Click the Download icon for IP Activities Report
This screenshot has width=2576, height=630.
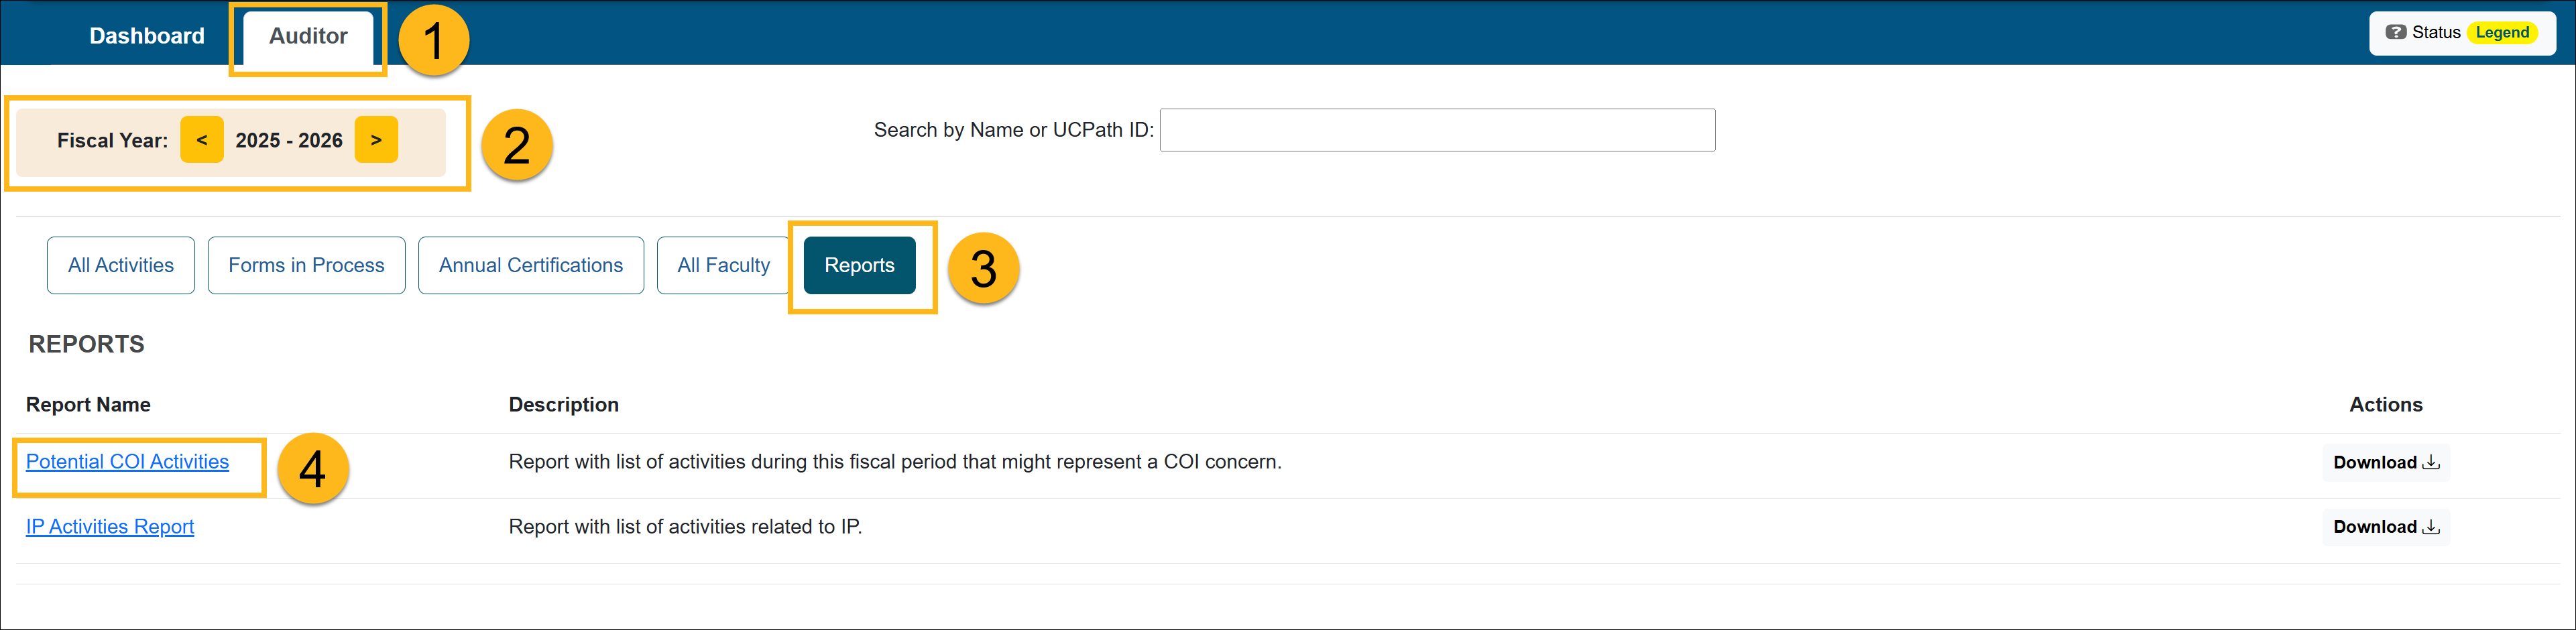tap(2432, 526)
